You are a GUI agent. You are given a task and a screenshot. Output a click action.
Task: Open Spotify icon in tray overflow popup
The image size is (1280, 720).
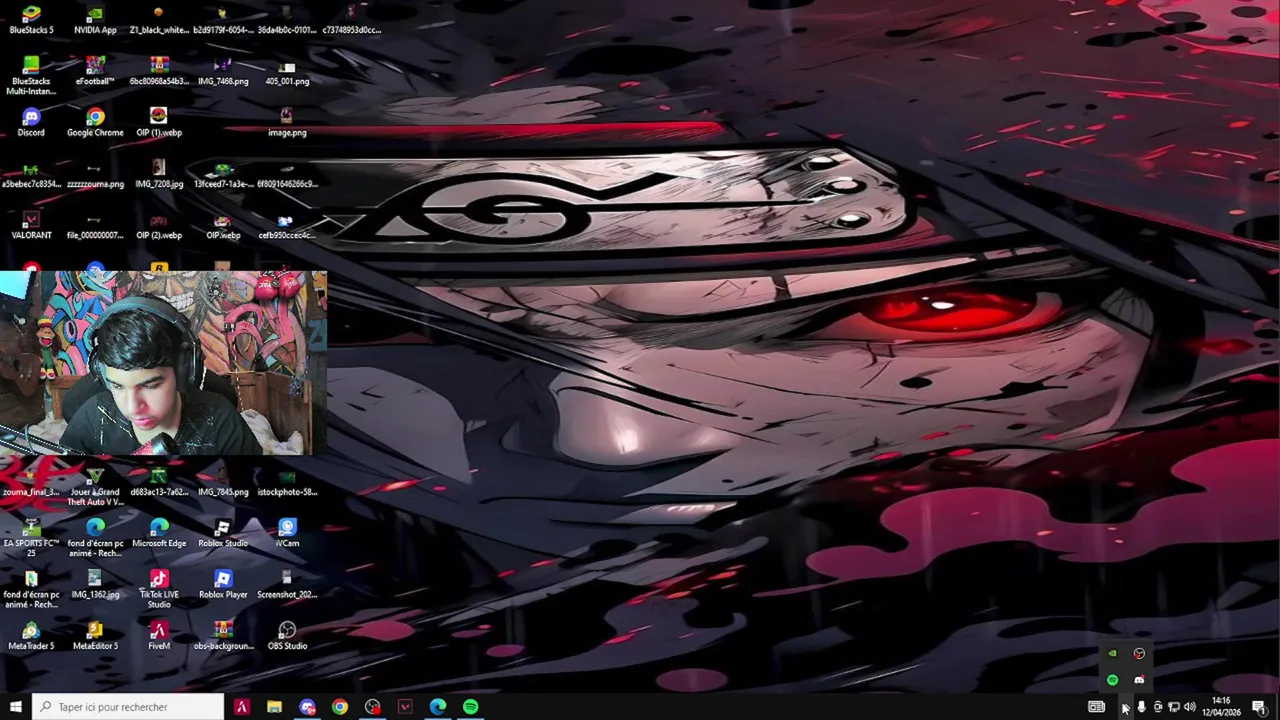coord(1112,680)
